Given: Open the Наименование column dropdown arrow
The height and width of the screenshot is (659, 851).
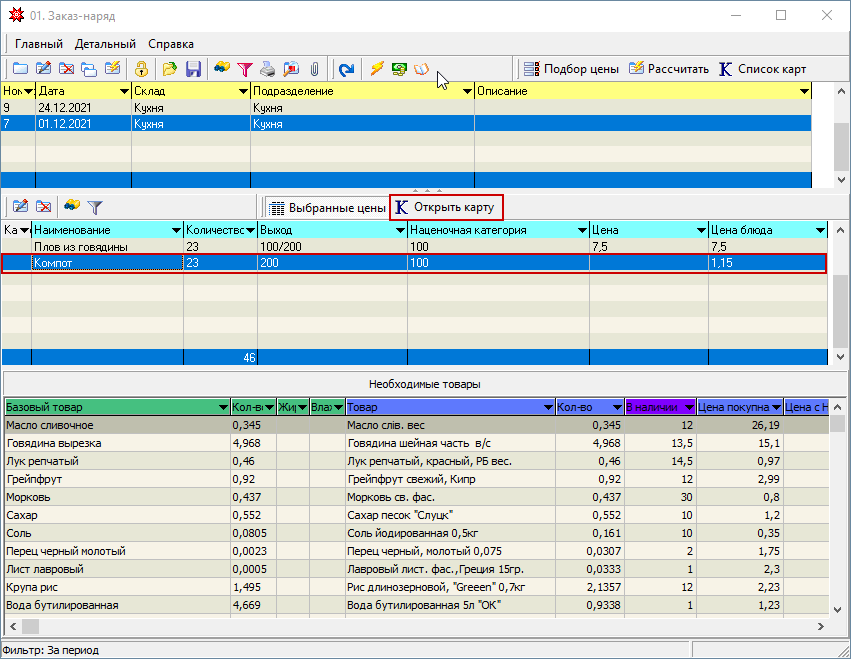Looking at the screenshot, I should tap(175, 230).
